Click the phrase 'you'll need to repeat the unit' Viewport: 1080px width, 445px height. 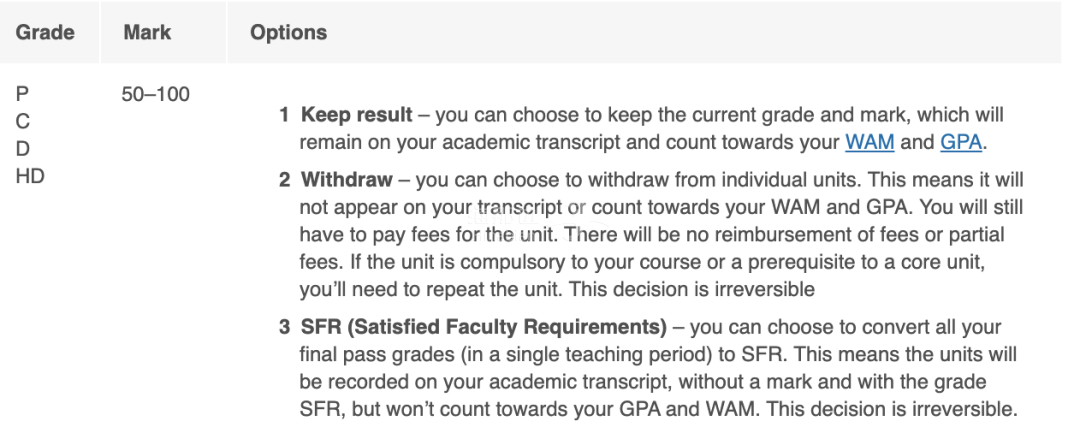click(431, 289)
